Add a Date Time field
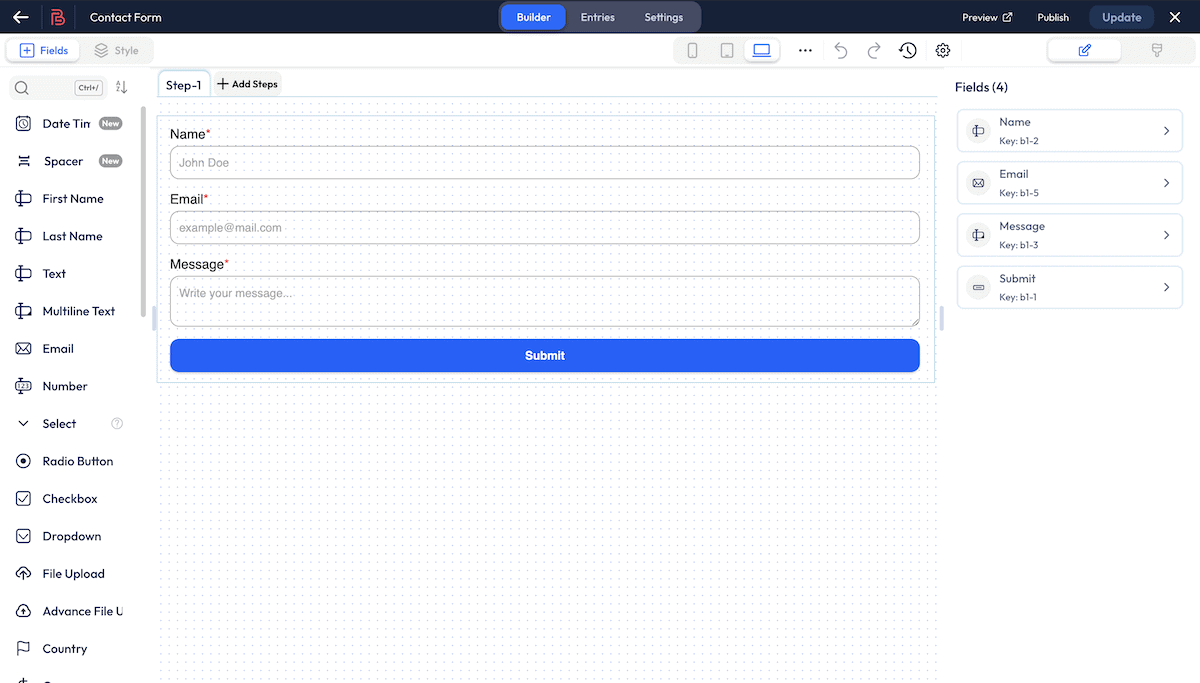1200x683 pixels. click(x=68, y=124)
